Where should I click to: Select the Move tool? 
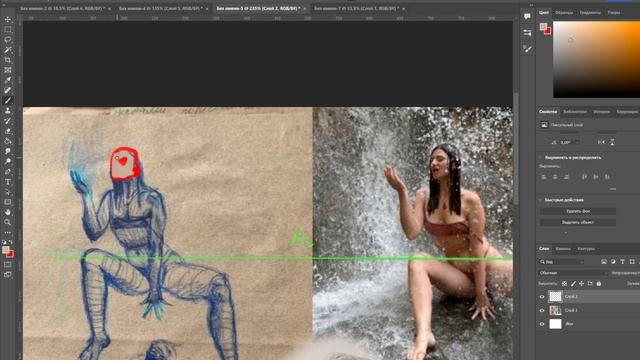pyautogui.click(x=8, y=19)
